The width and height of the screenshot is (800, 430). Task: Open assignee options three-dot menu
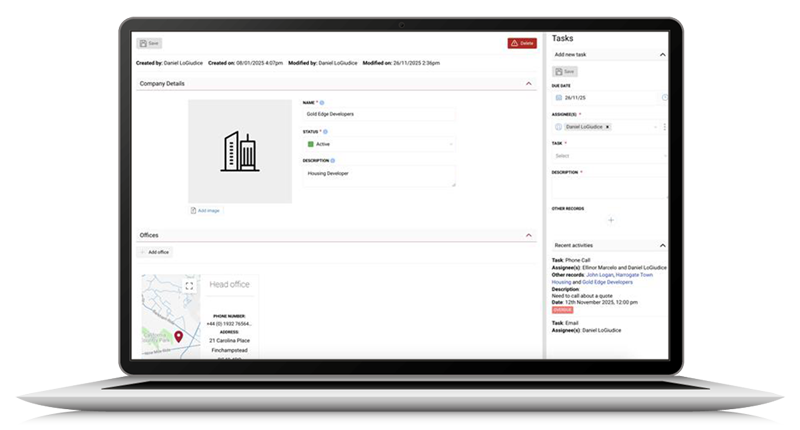click(664, 127)
